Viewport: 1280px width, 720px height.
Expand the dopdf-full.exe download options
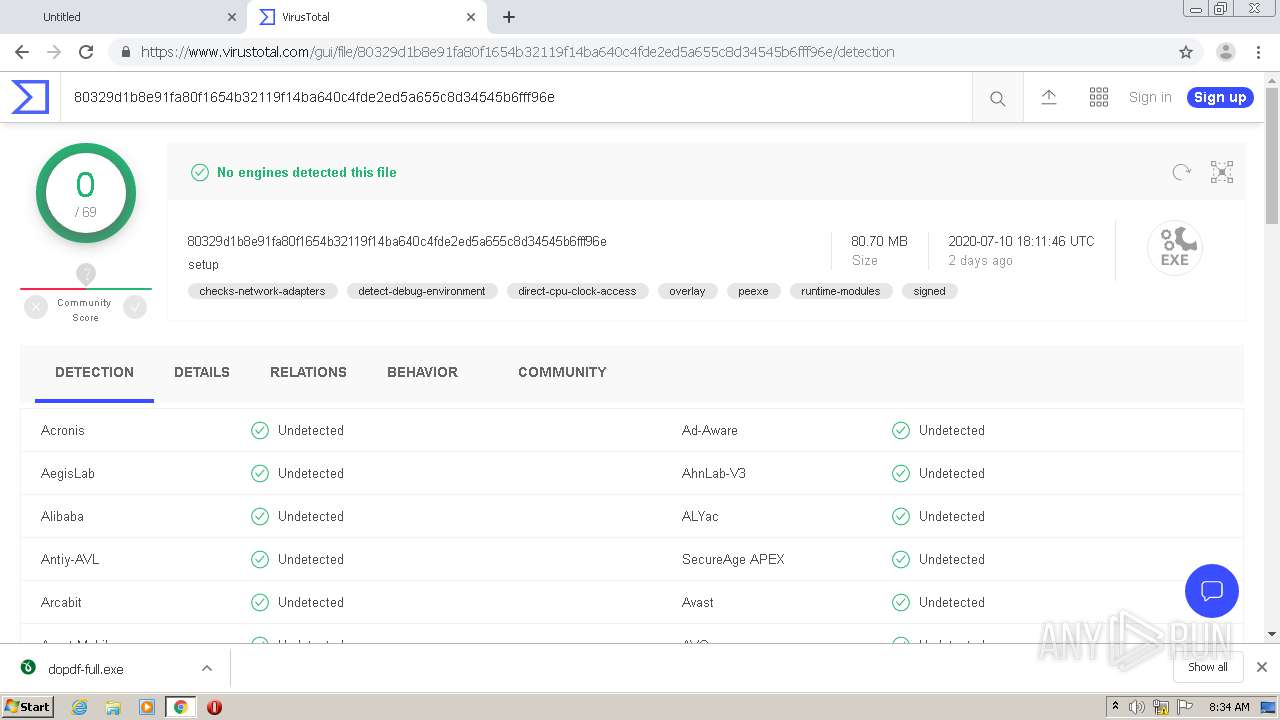(206, 668)
